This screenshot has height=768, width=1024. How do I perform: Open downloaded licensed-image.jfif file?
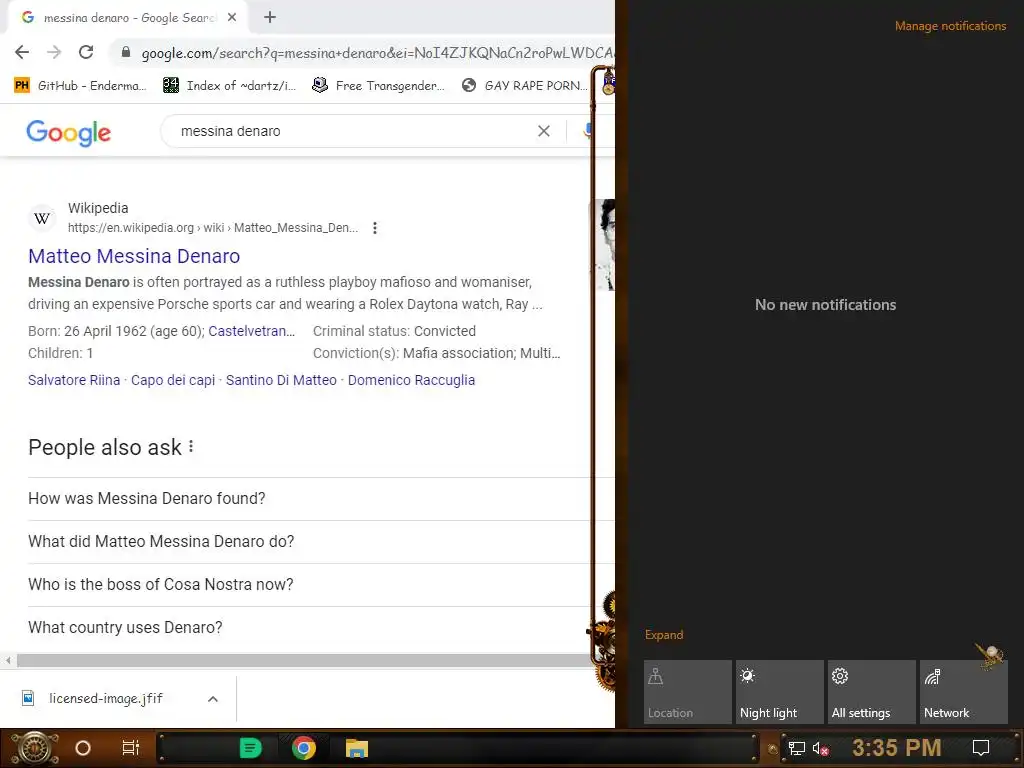(x=104, y=699)
